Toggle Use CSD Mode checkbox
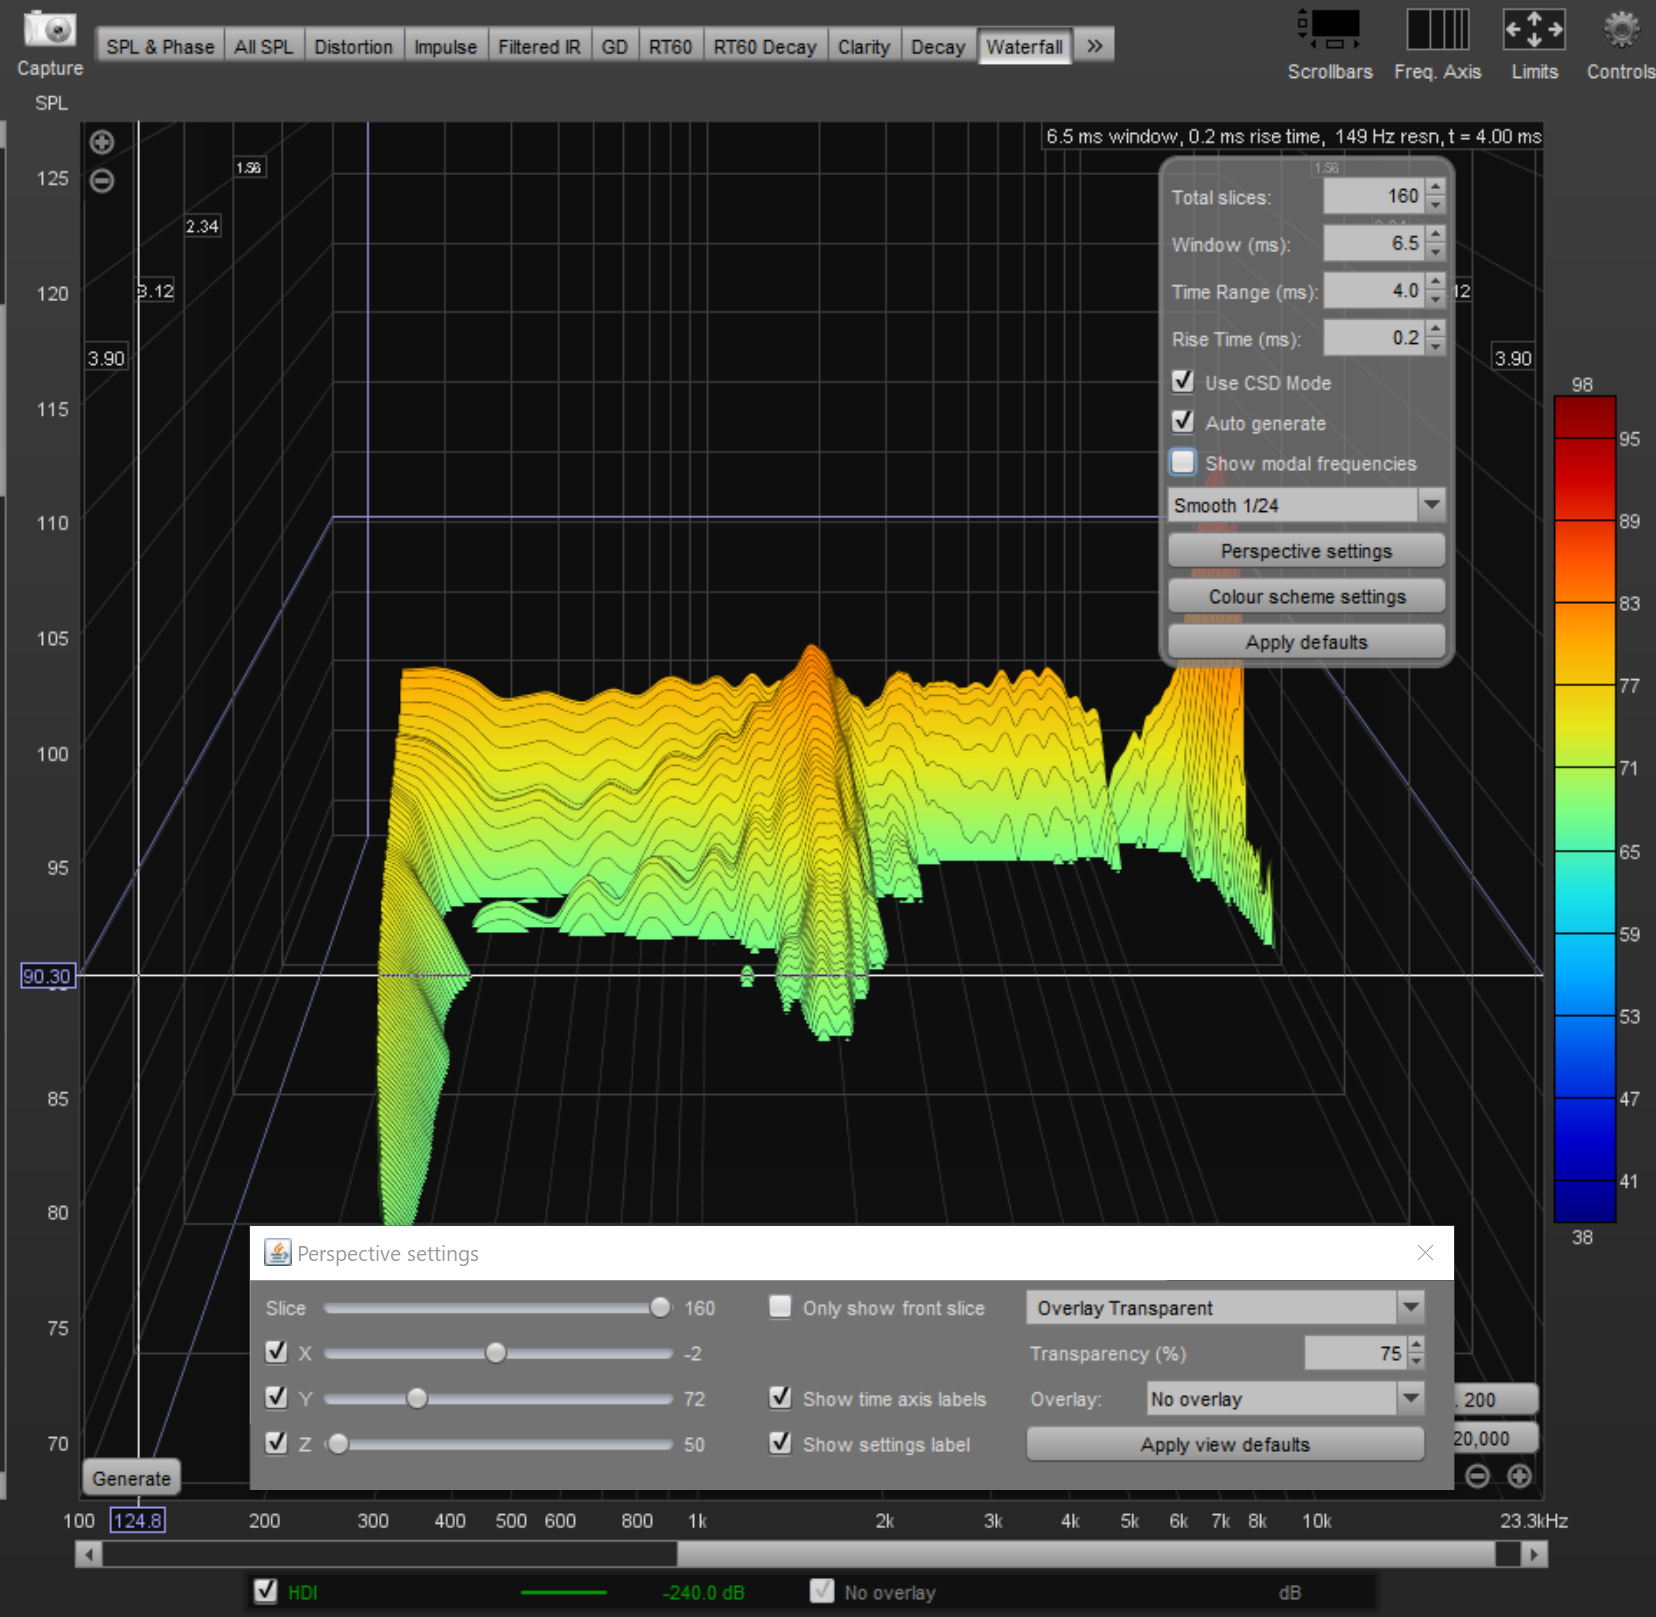Image resolution: width=1656 pixels, height=1617 pixels. 1183,381
